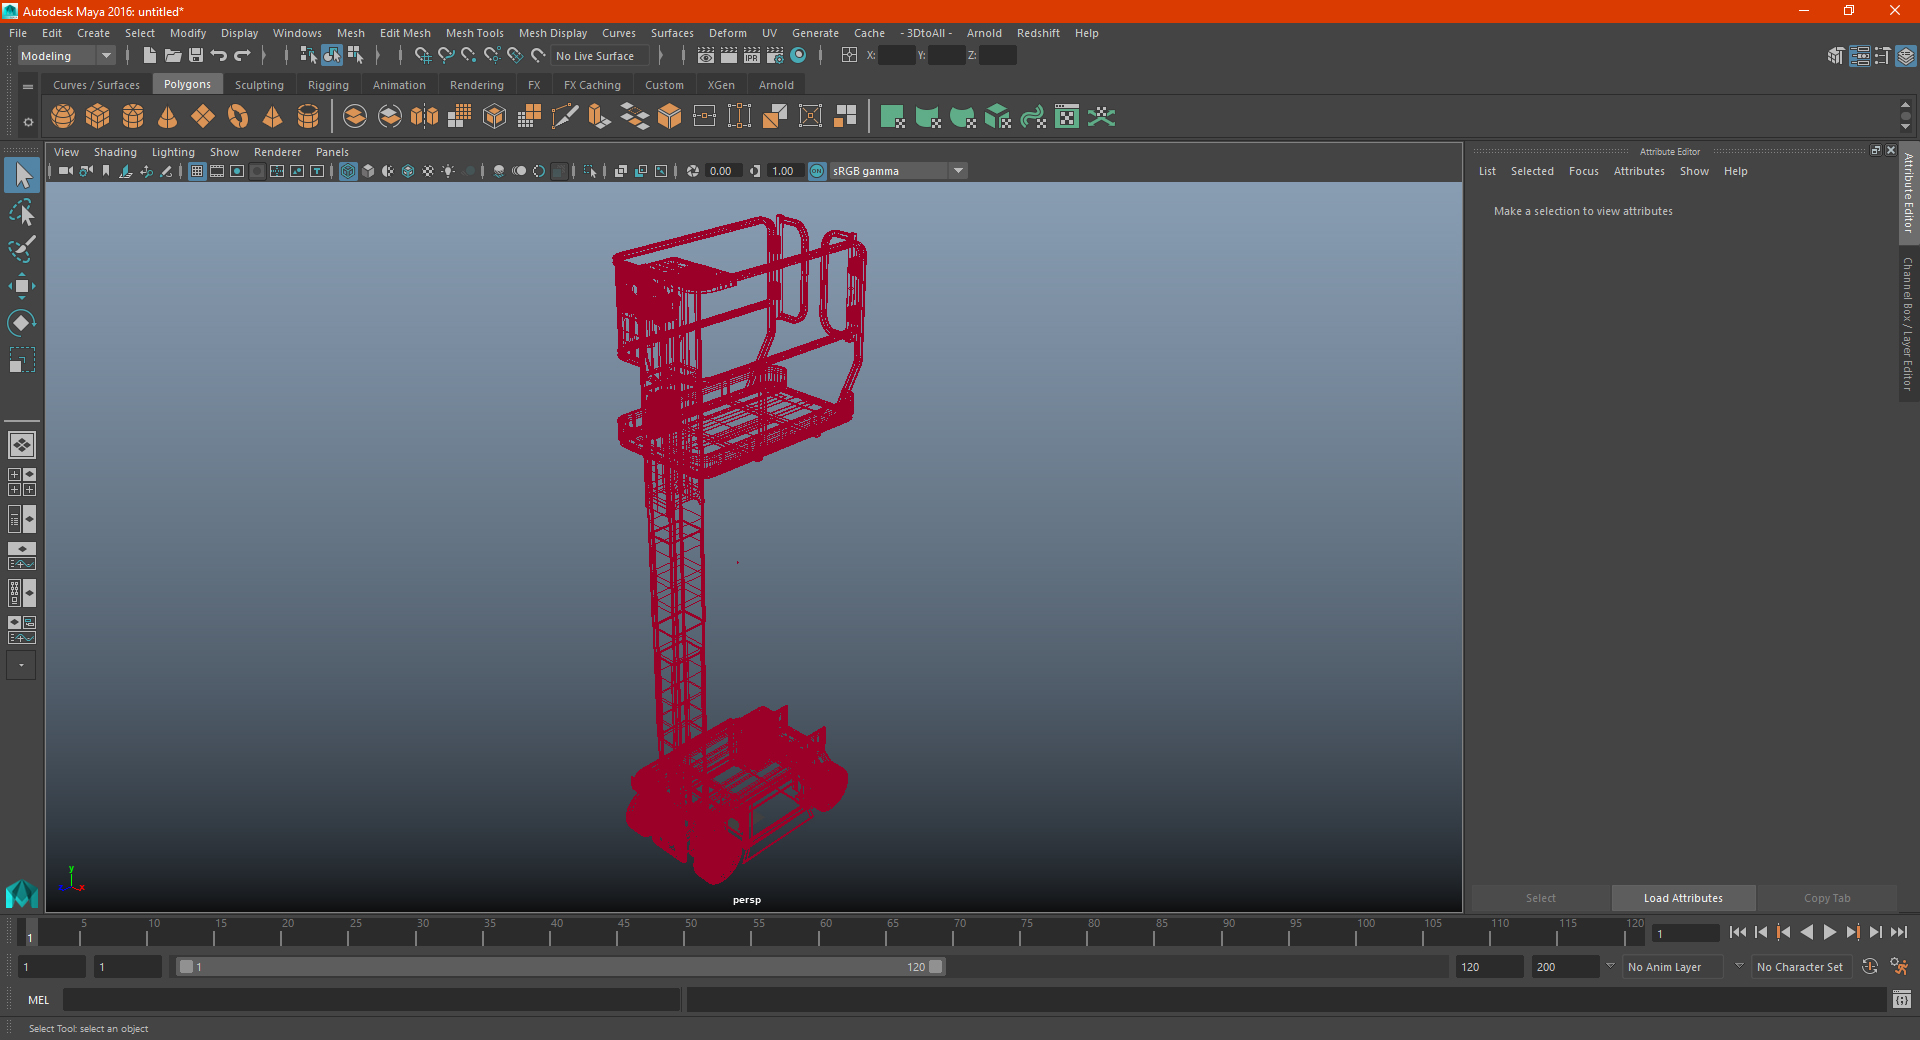
Task: Create a polygon cylinder from the shelf
Action: click(x=133, y=117)
